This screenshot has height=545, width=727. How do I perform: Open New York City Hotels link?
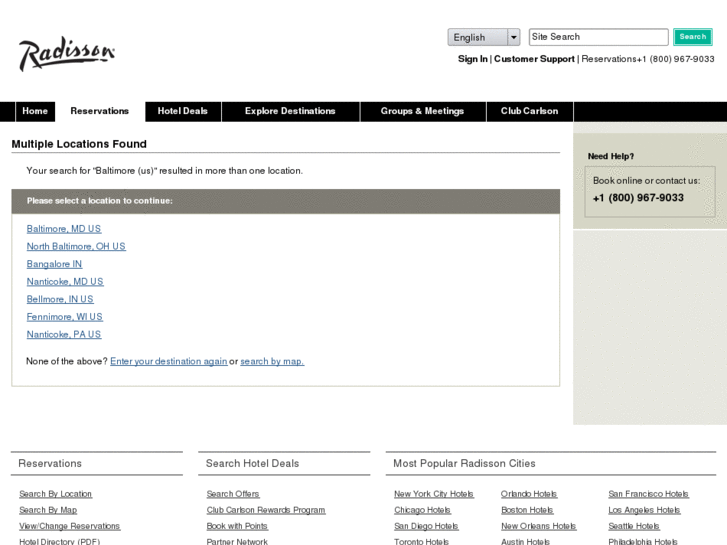coord(434,494)
